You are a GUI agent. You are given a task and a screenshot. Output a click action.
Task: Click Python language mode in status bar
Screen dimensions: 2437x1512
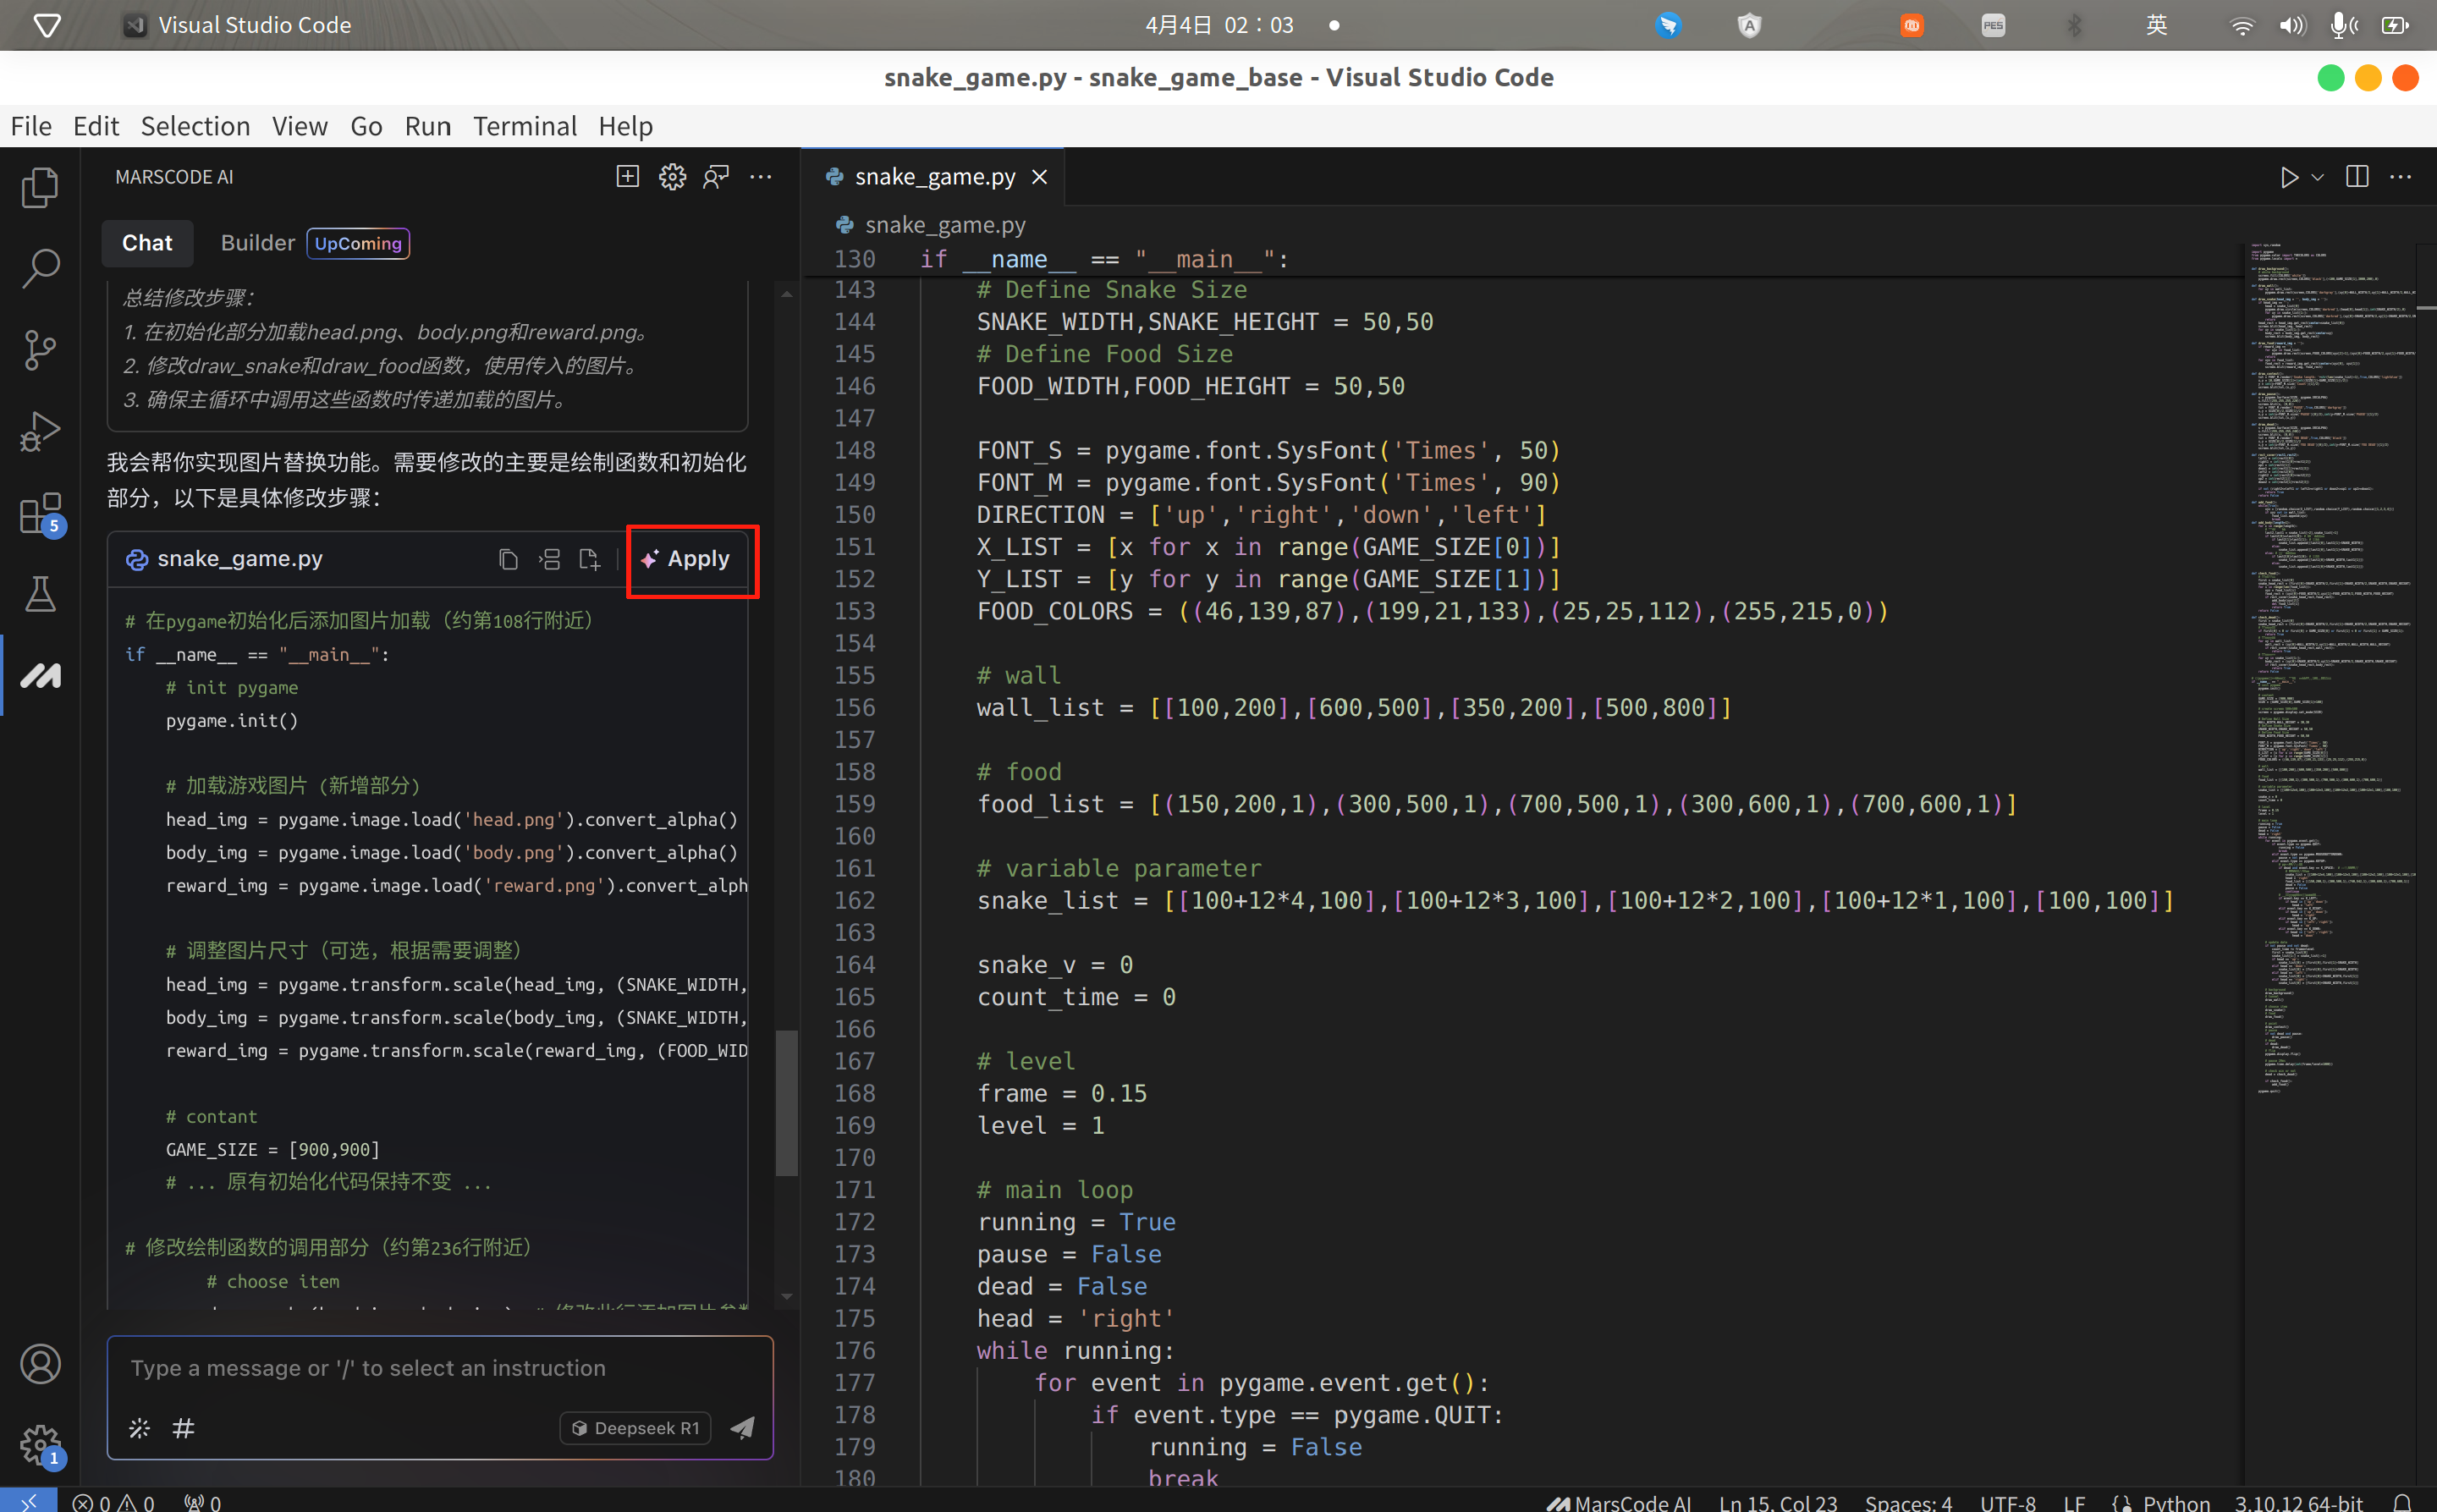2175,1502
